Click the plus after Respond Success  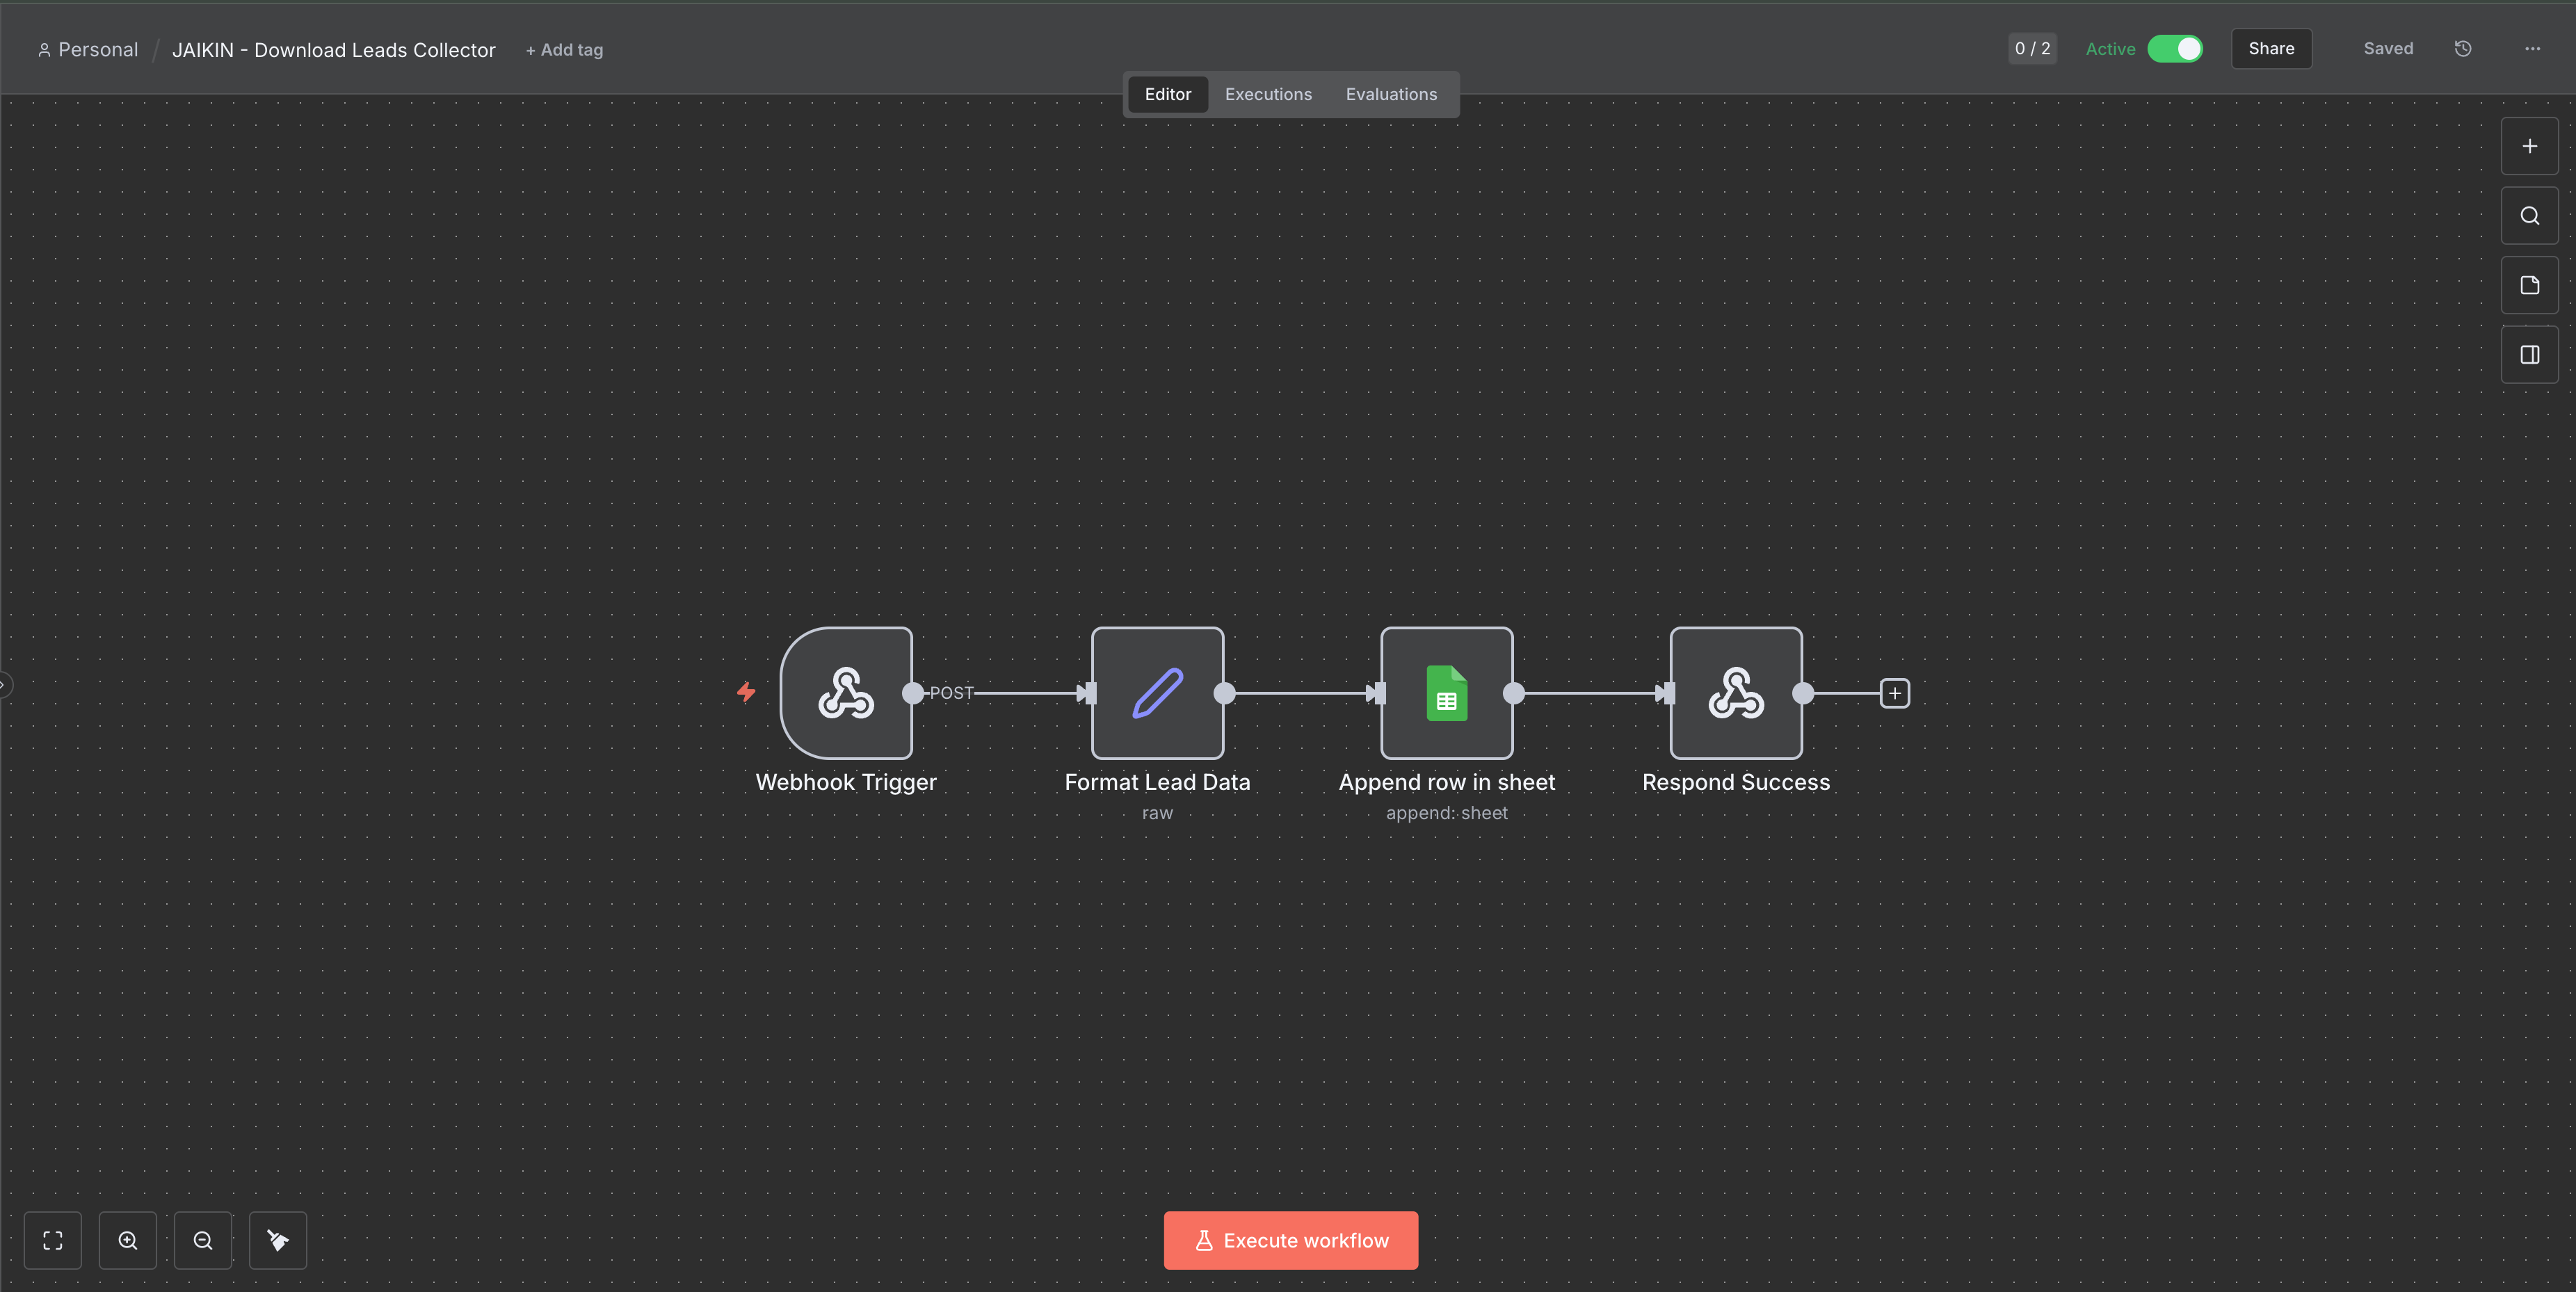pyautogui.click(x=1894, y=693)
